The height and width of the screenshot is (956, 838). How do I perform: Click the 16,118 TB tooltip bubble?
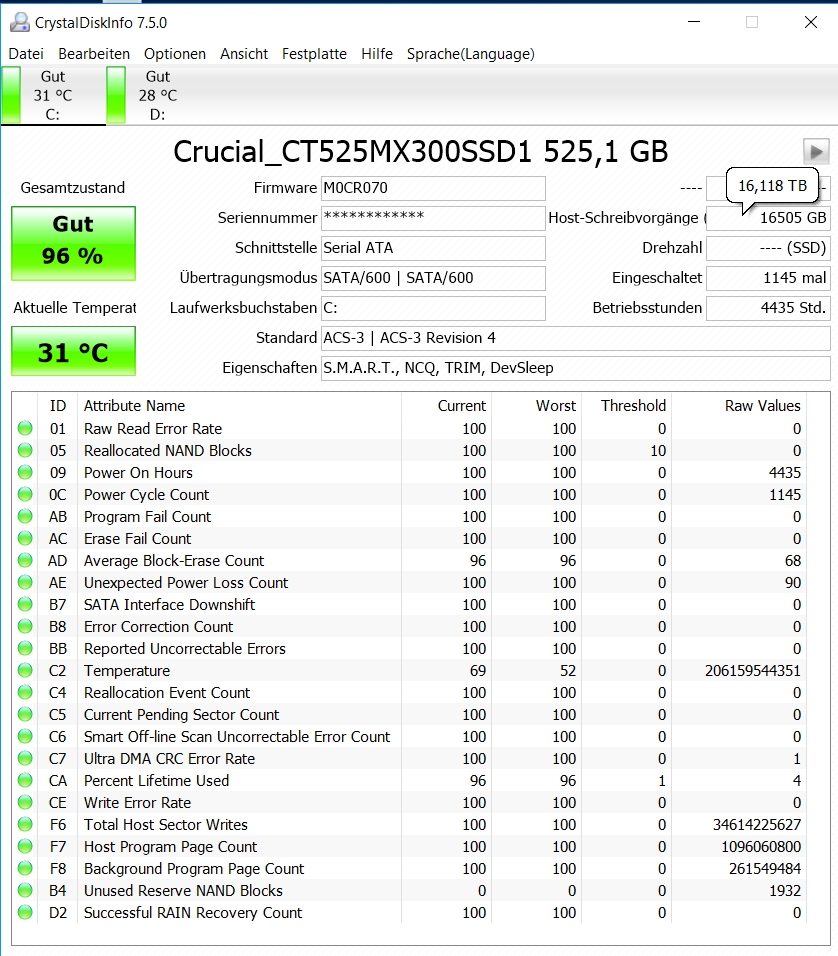click(x=772, y=185)
